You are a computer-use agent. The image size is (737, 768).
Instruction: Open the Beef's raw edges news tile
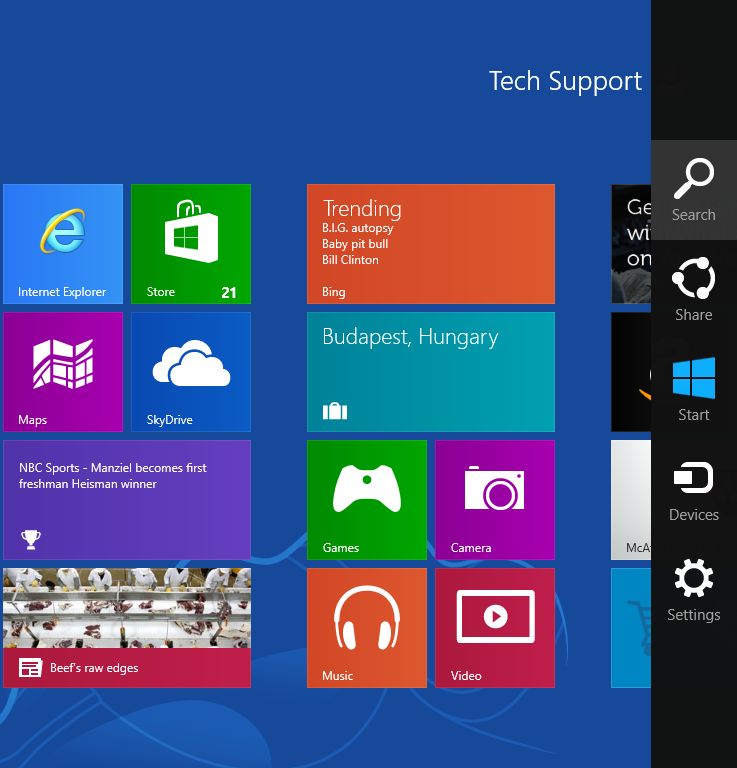pyautogui.click(x=127, y=628)
